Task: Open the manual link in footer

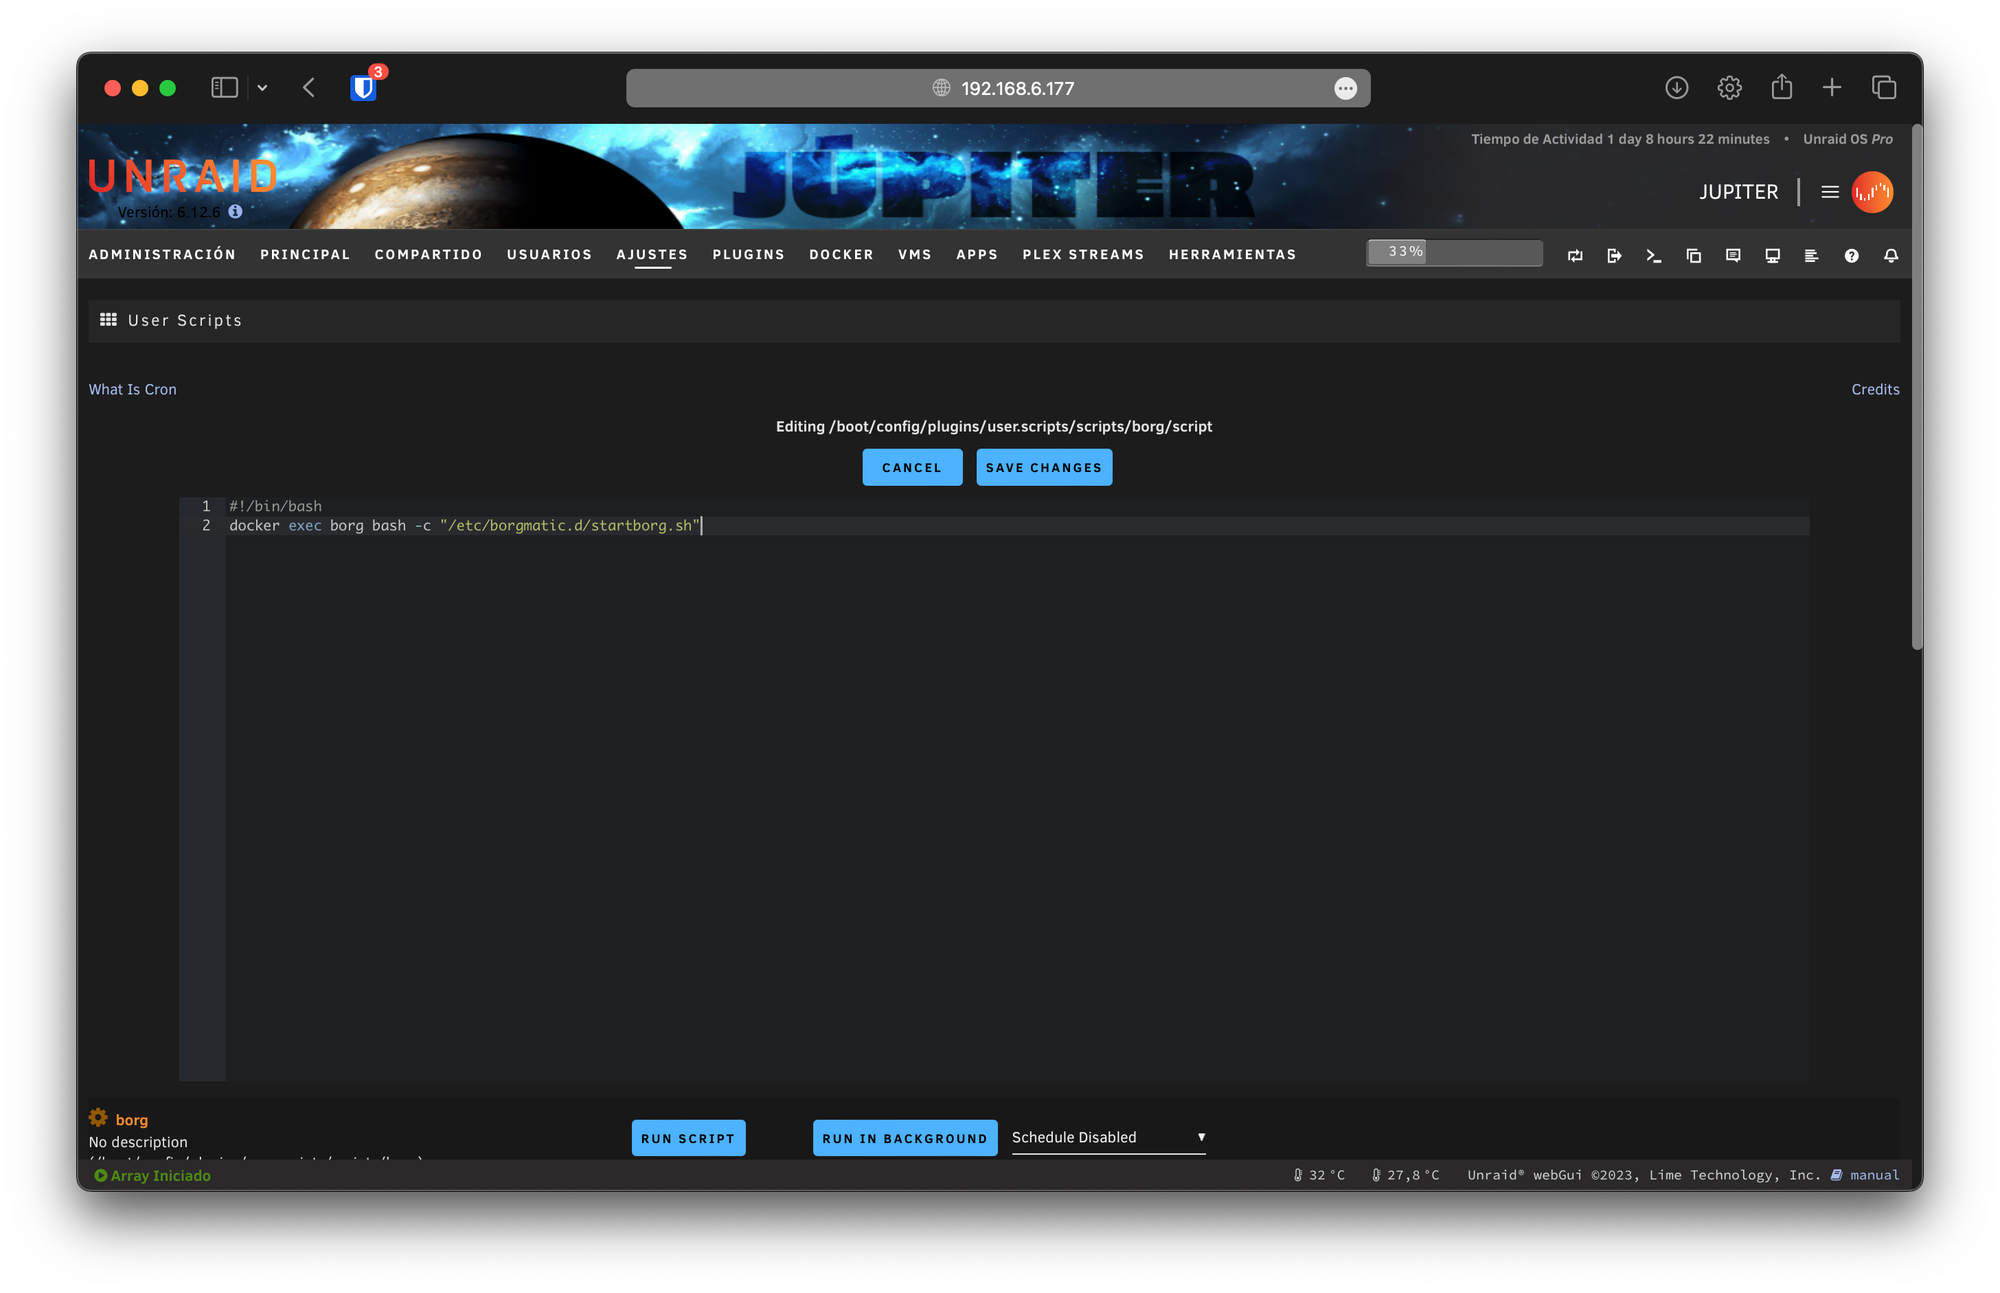Action: 1874,1175
